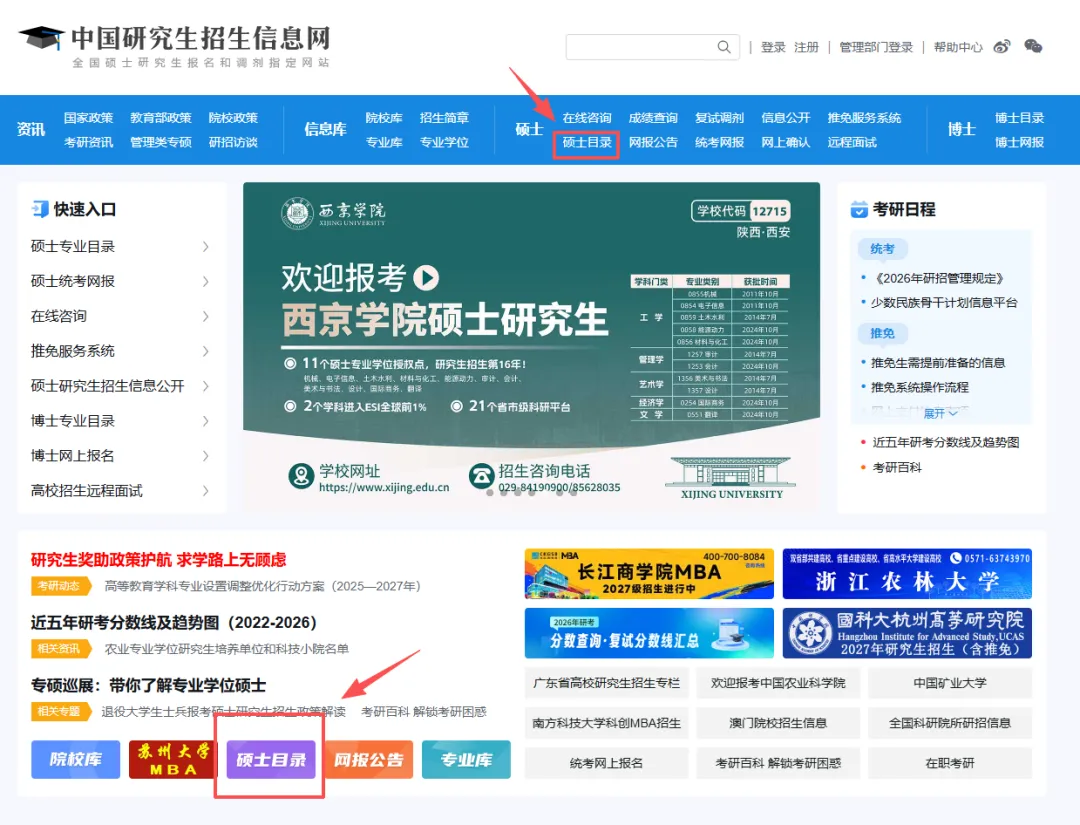The image size is (1080, 825).
Task: Expand 博士专业目录 chevron in quick entry
Action: pyautogui.click(x=205, y=421)
